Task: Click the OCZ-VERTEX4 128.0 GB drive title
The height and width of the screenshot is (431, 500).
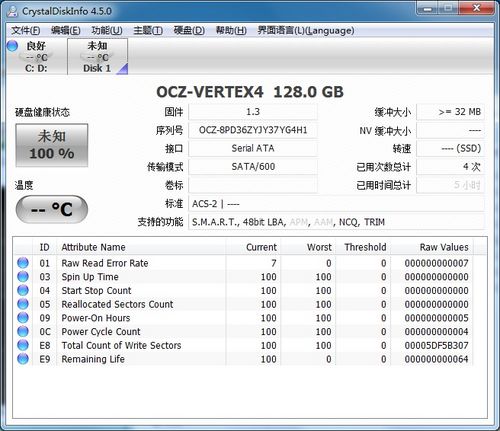Action: click(x=250, y=92)
